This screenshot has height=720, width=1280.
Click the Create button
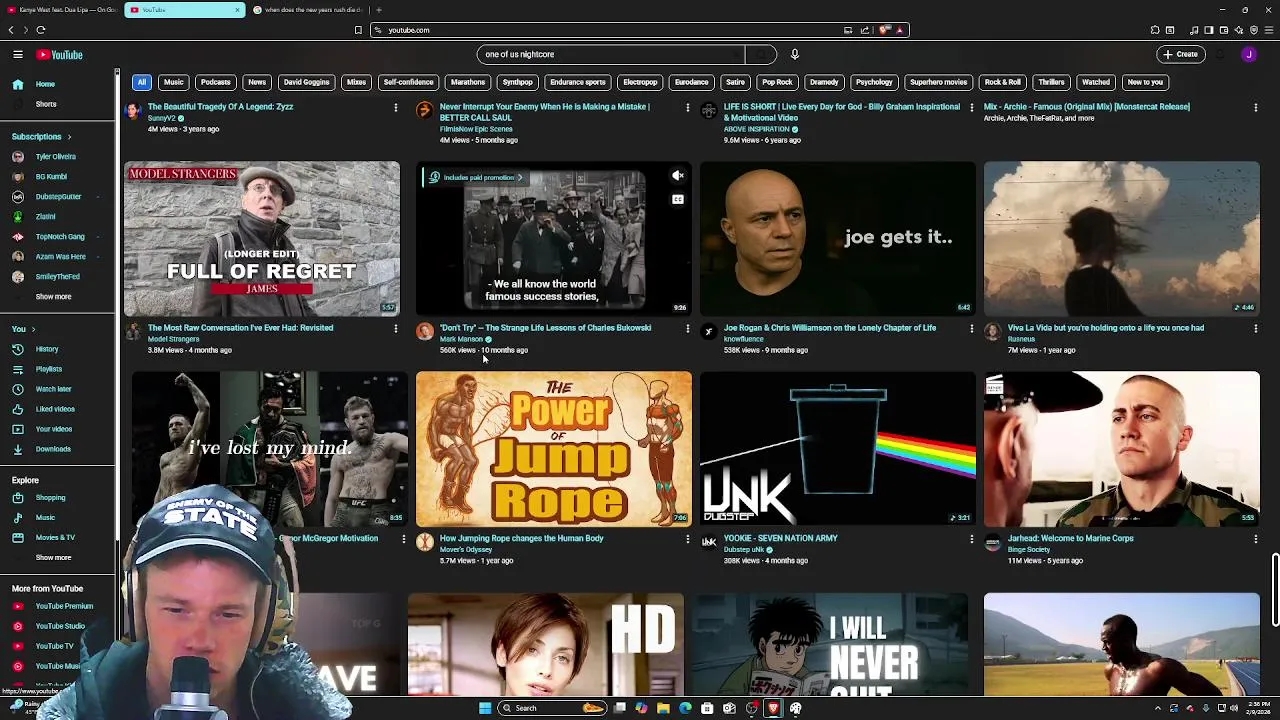coord(1180,55)
